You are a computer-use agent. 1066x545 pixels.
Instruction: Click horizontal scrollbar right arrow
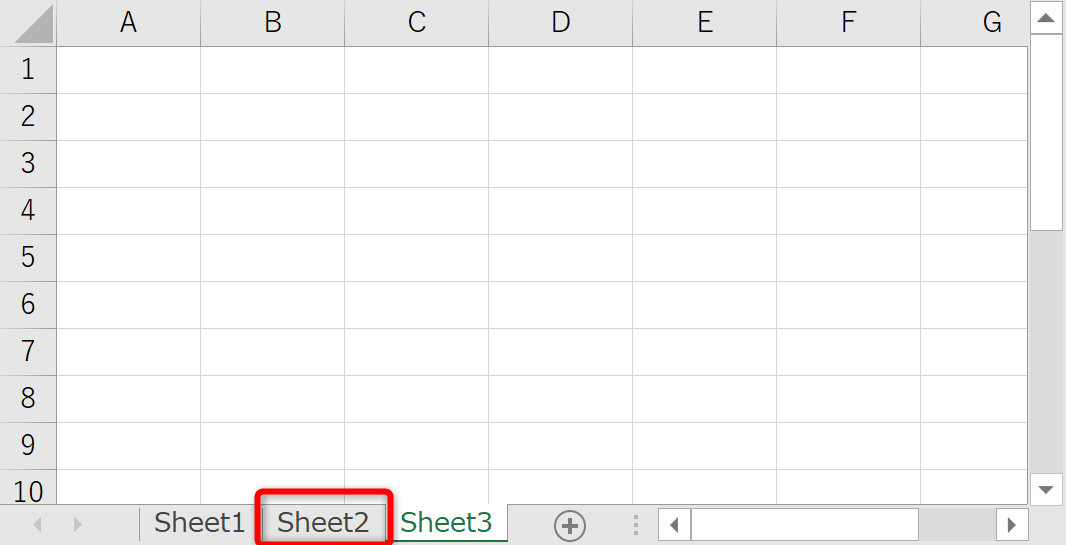[x=1012, y=525]
